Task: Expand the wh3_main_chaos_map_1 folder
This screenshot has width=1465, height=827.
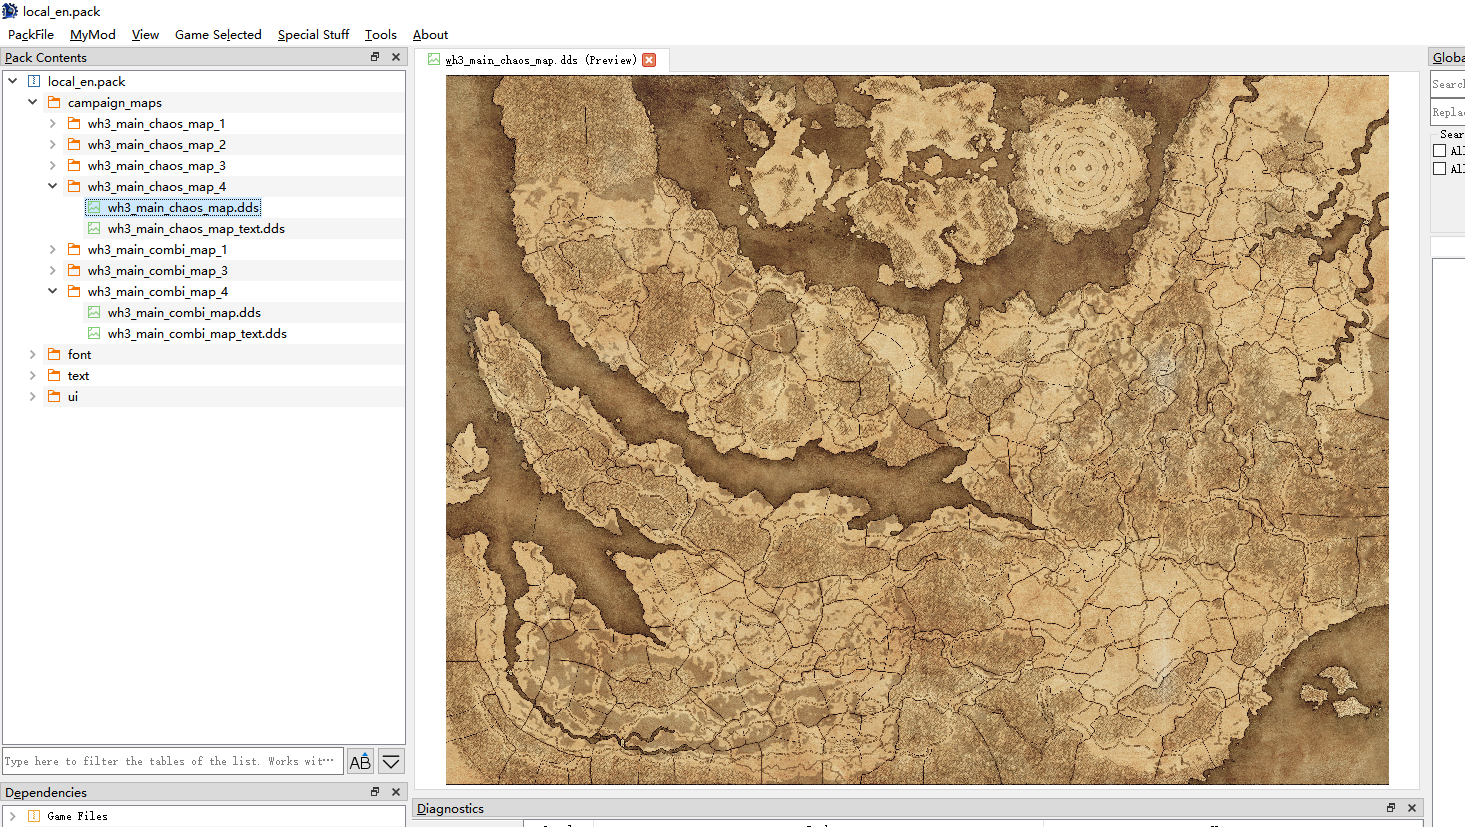Action: pos(53,123)
